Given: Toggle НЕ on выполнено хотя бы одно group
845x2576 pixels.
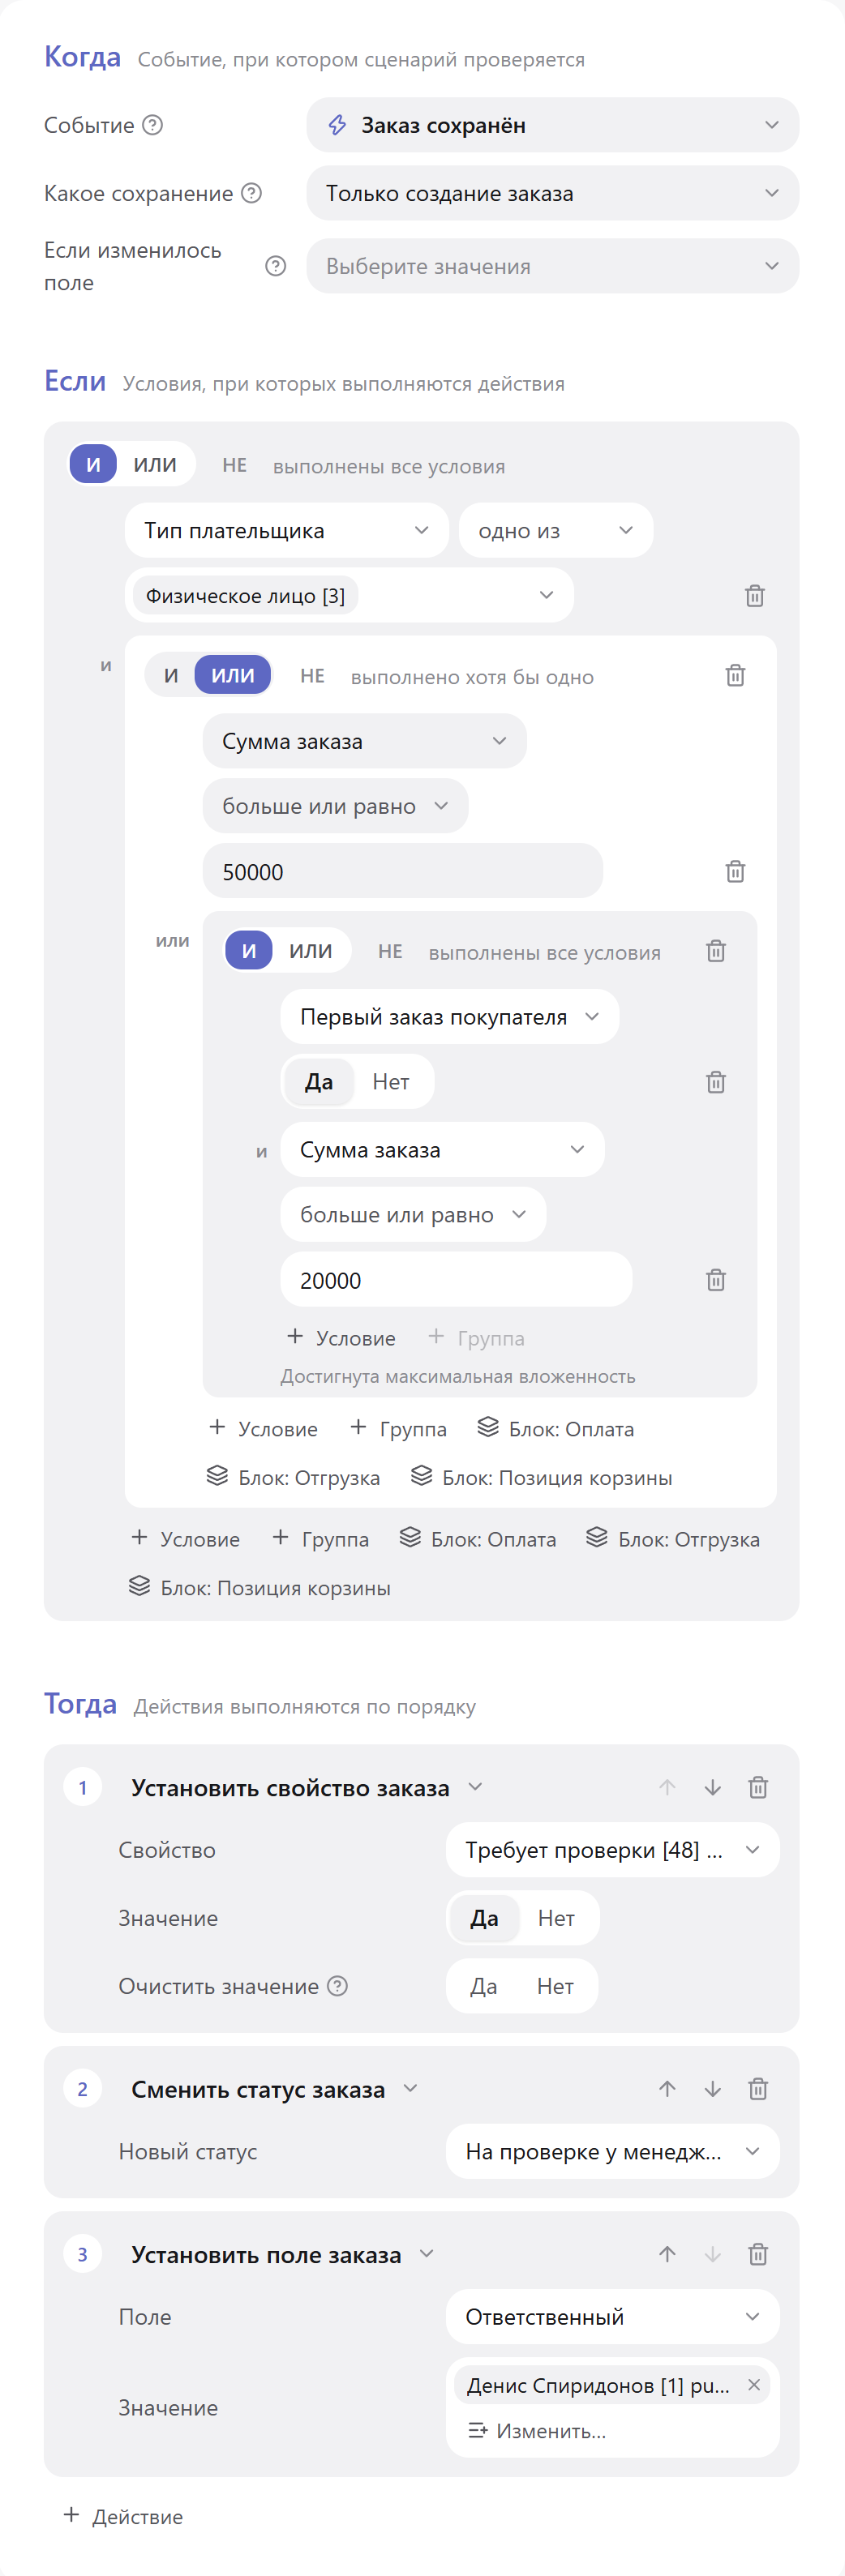Looking at the screenshot, I should click(x=312, y=677).
